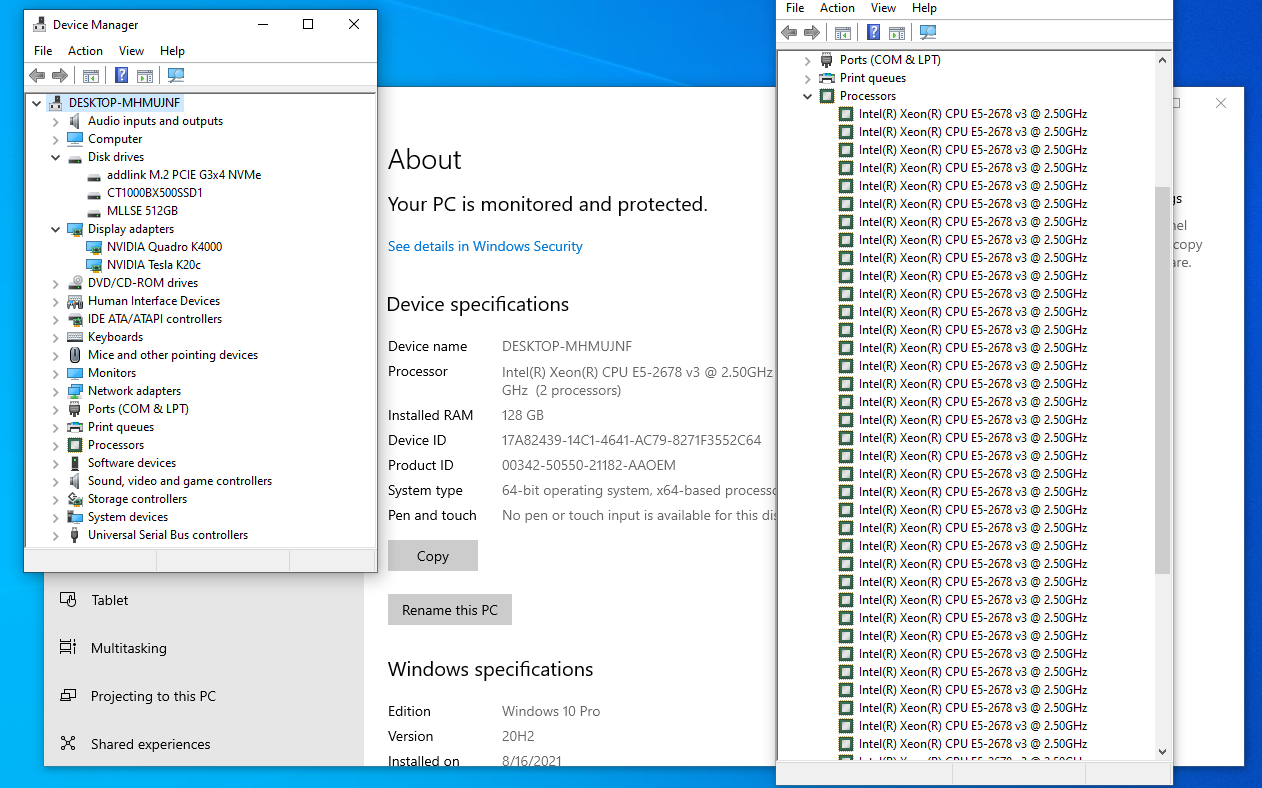Expand Print queues in right Device Manager

coord(808,78)
